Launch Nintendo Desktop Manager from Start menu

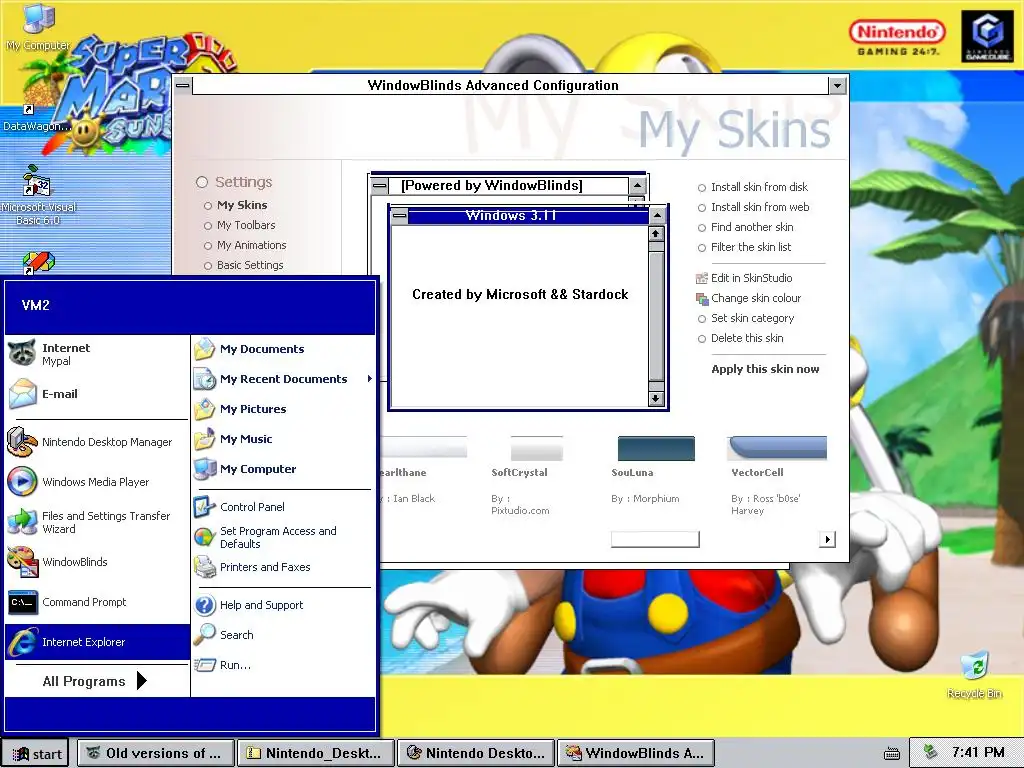pos(97,442)
